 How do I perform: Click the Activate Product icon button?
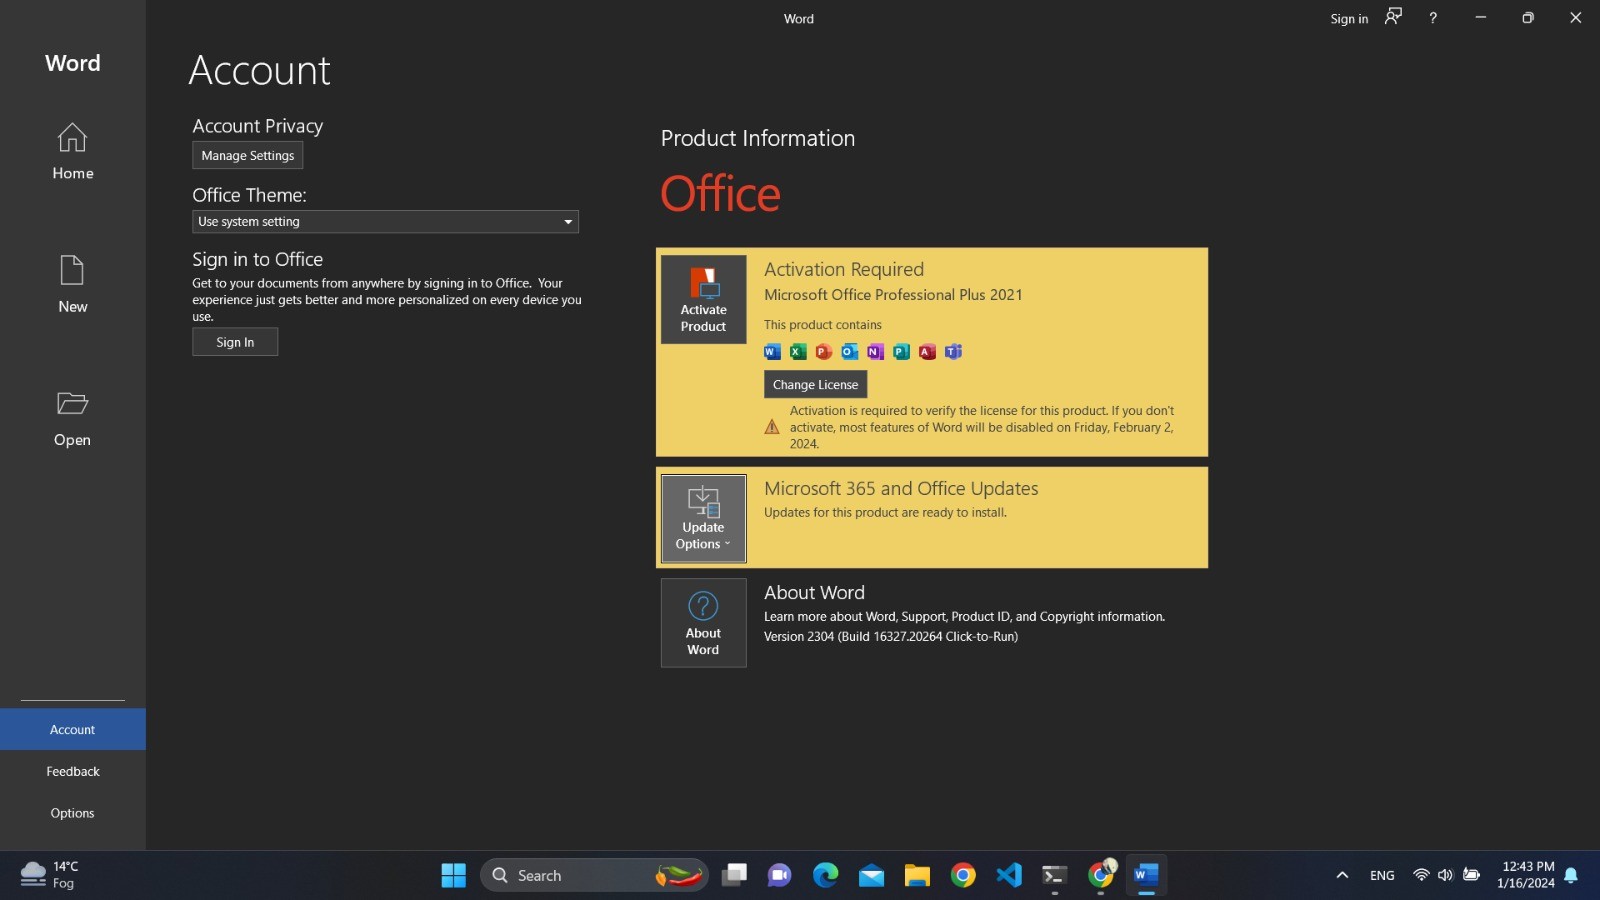pyautogui.click(x=703, y=299)
